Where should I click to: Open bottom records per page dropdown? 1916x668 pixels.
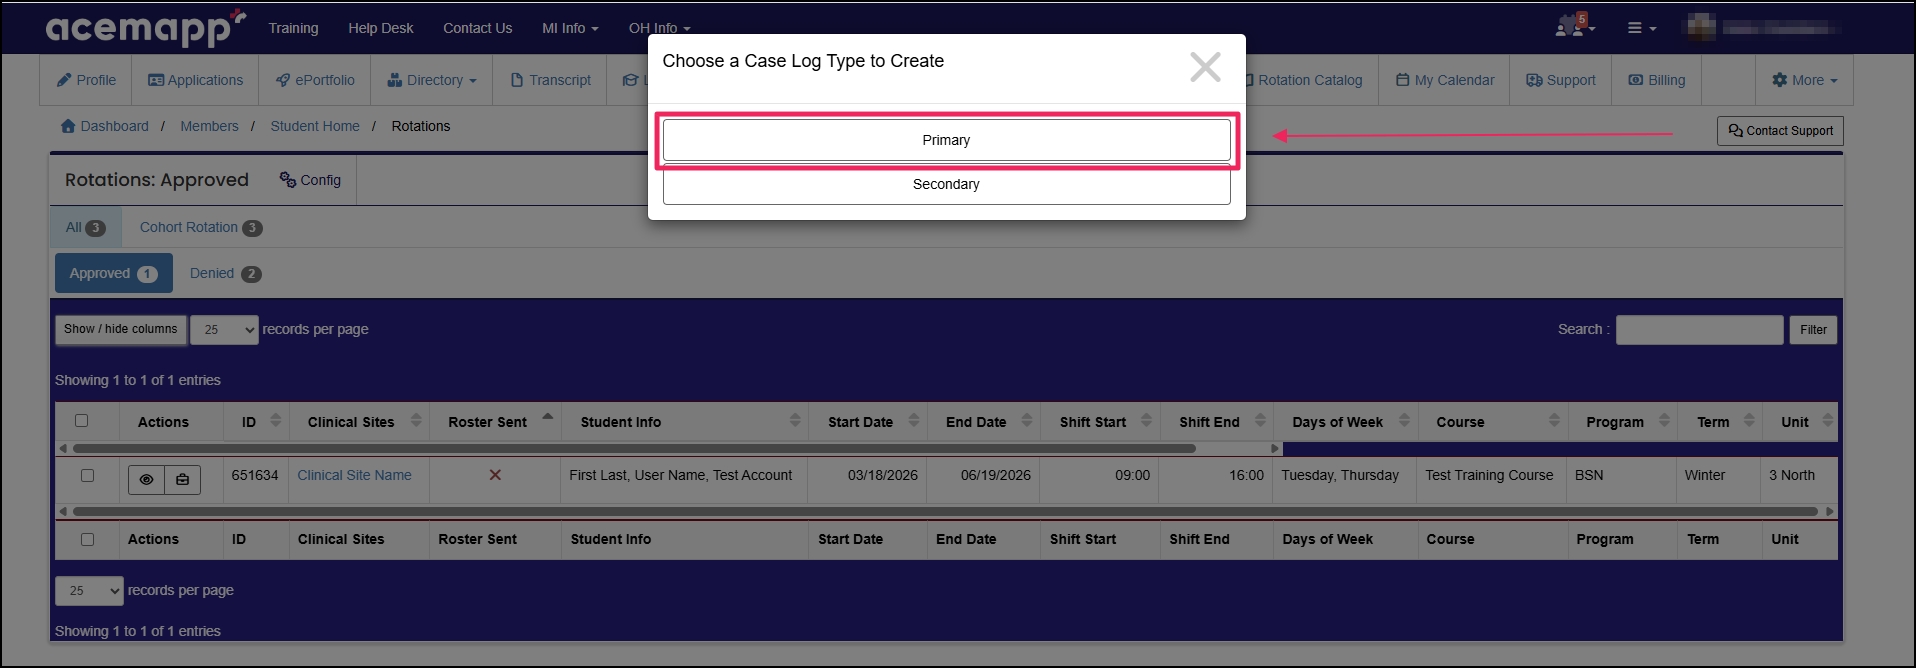coord(89,591)
